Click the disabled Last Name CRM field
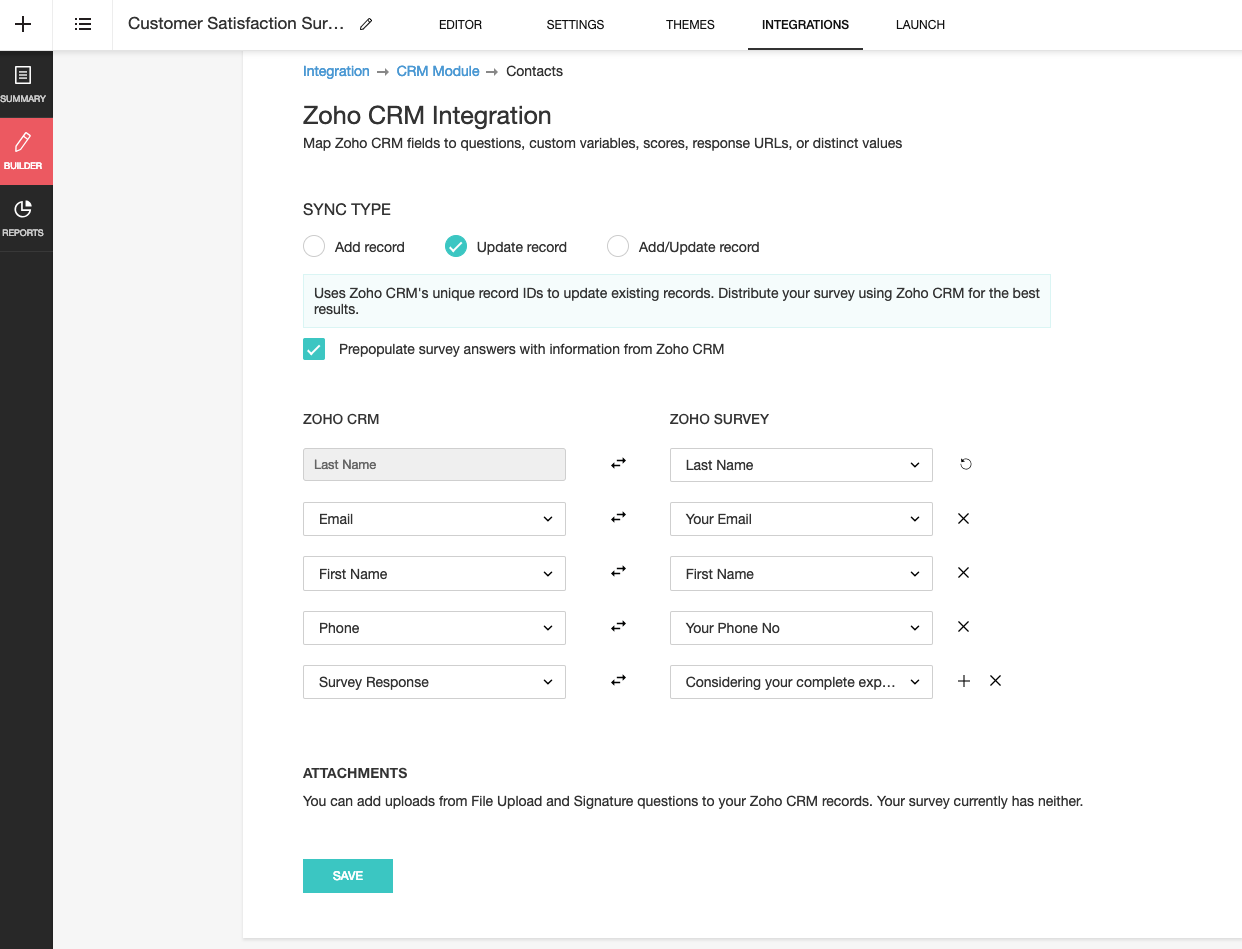 tap(434, 465)
